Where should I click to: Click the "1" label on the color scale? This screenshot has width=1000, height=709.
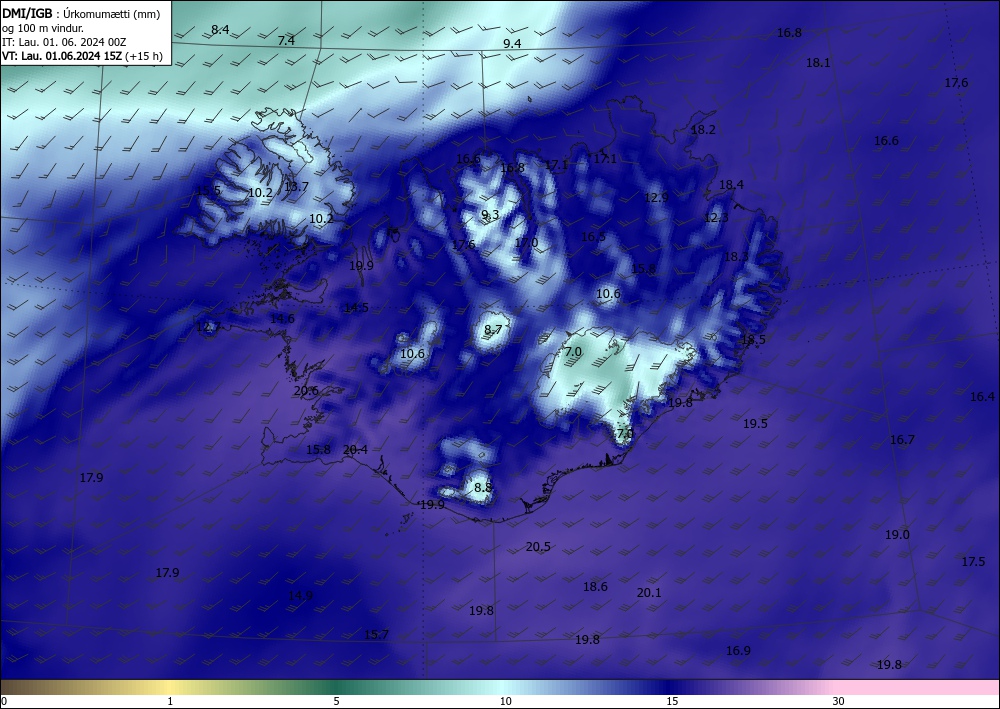(170, 702)
